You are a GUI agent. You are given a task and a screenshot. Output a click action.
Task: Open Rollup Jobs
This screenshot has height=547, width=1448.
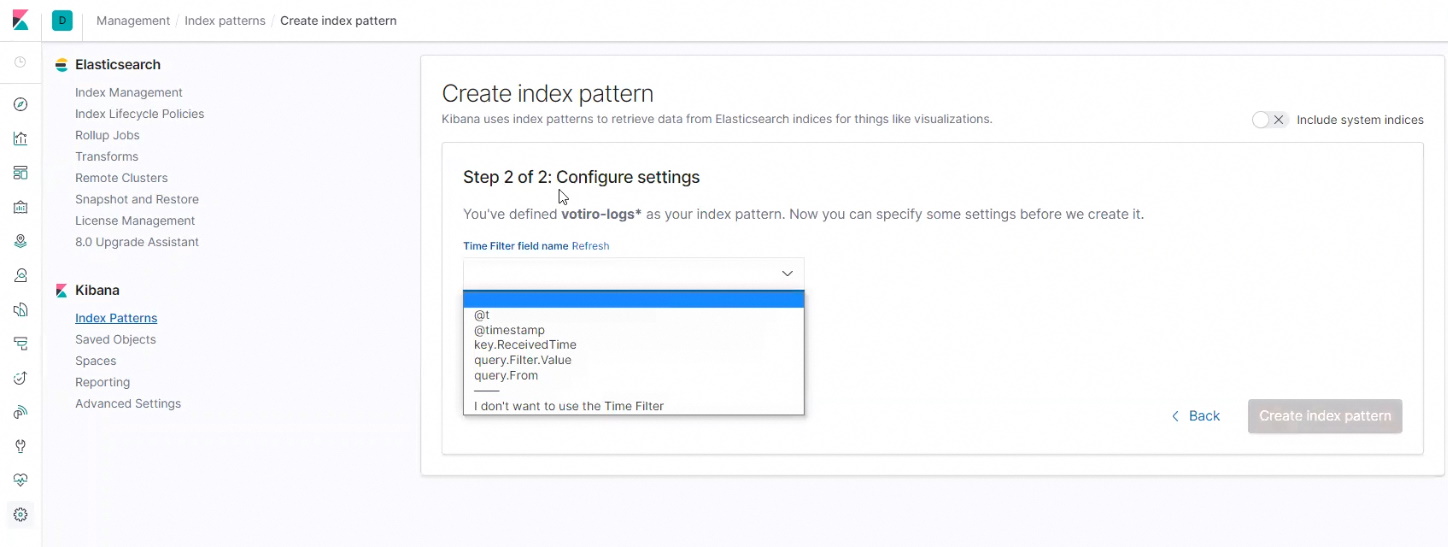[107, 135]
